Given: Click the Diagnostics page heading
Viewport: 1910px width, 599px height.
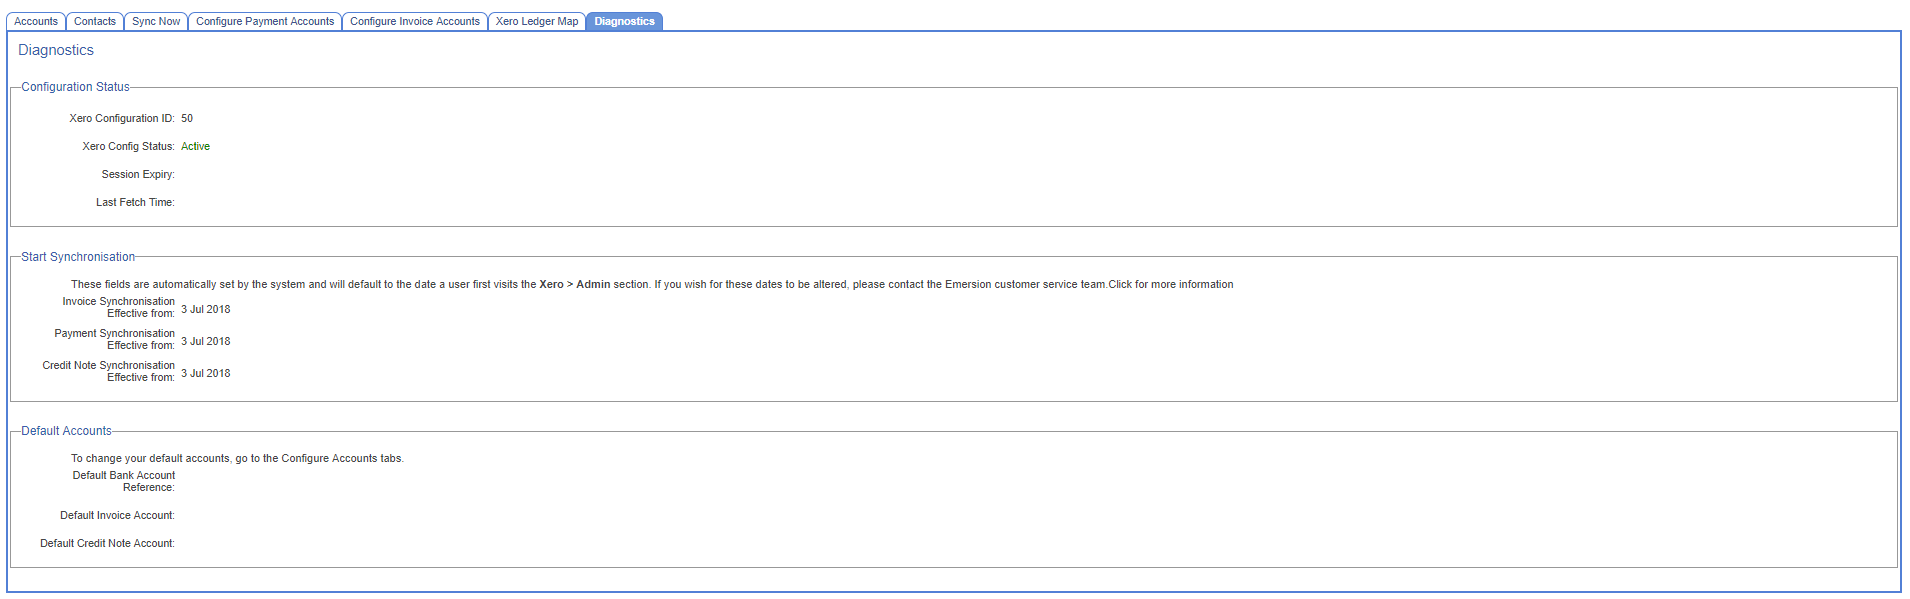Looking at the screenshot, I should 56,50.
